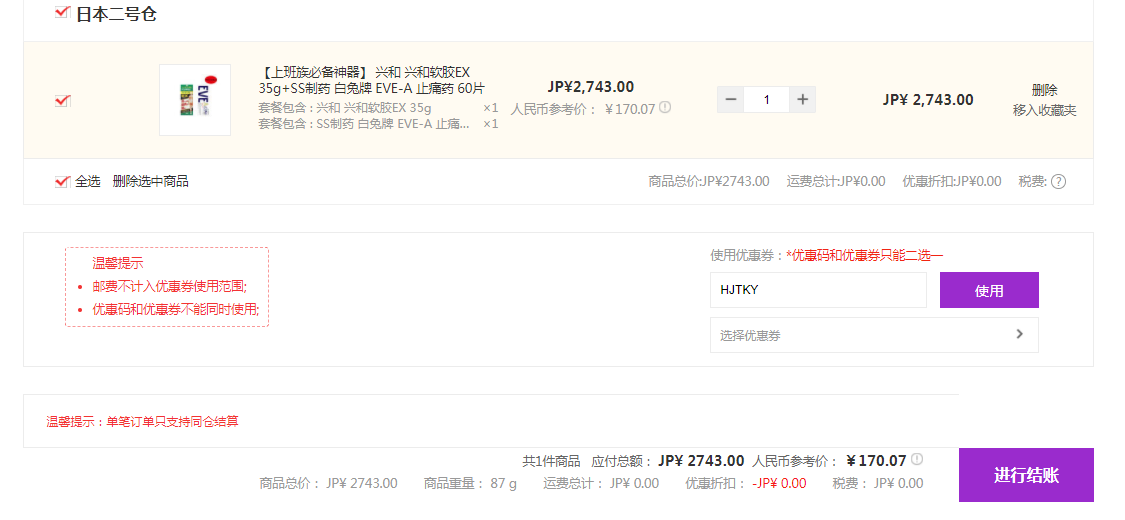Click info icon beside item's ¥170.07 reference price
The width and height of the screenshot is (1125, 520).
[x=665, y=108]
